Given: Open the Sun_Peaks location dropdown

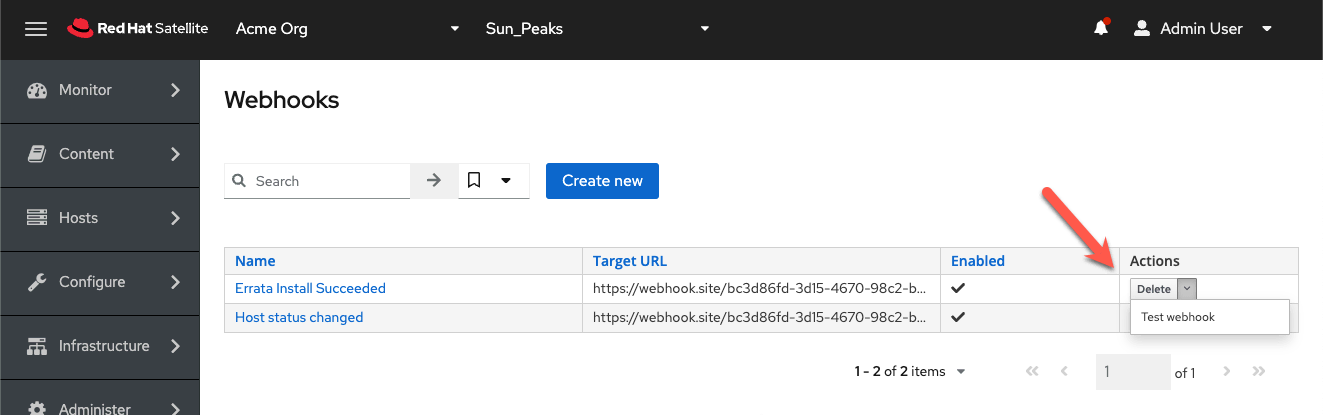Looking at the screenshot, I should tap(596, 29).
